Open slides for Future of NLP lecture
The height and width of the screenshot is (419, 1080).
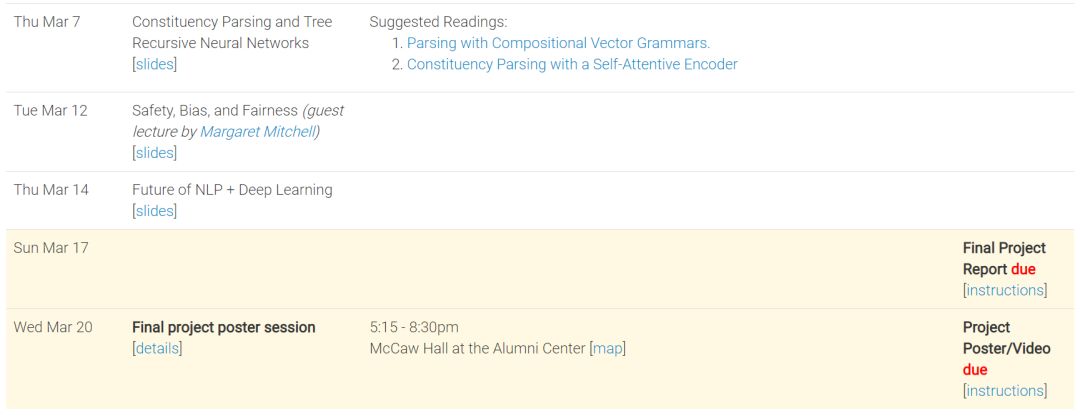pyautogui.click(x=155, y=211)
